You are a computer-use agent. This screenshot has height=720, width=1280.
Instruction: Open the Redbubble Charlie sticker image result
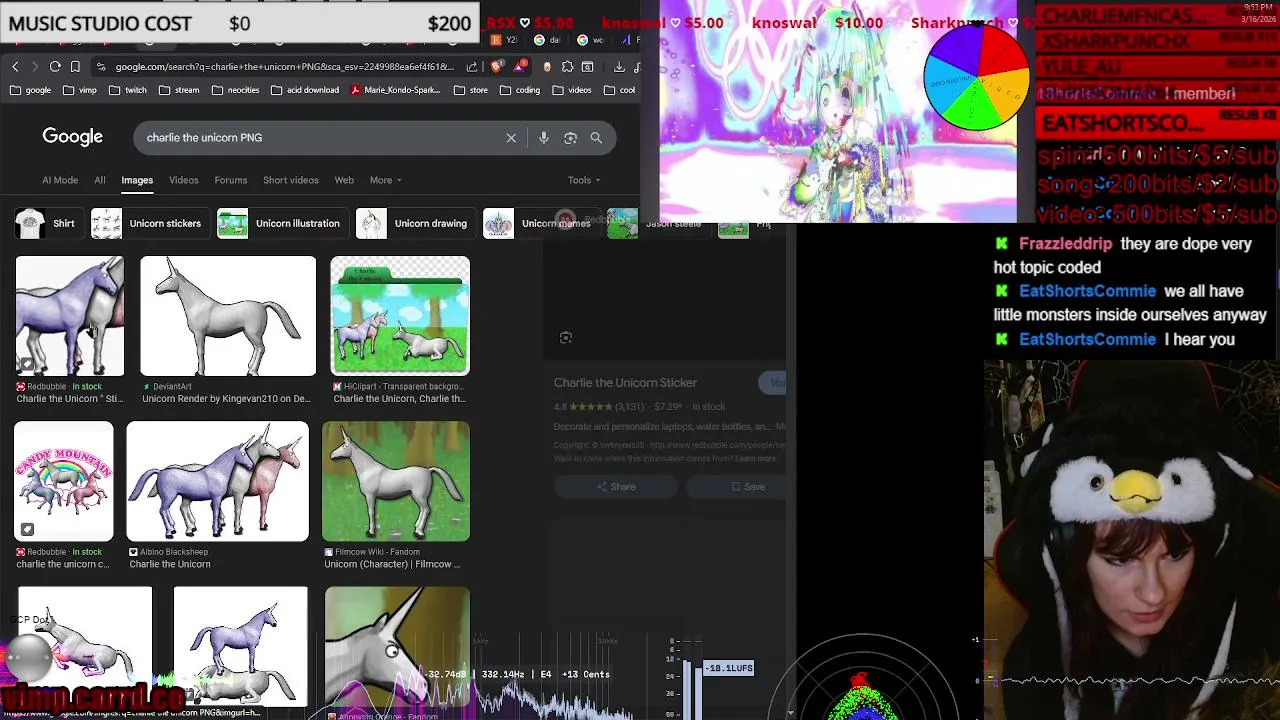pyautogui.click(x=70, y=316)
